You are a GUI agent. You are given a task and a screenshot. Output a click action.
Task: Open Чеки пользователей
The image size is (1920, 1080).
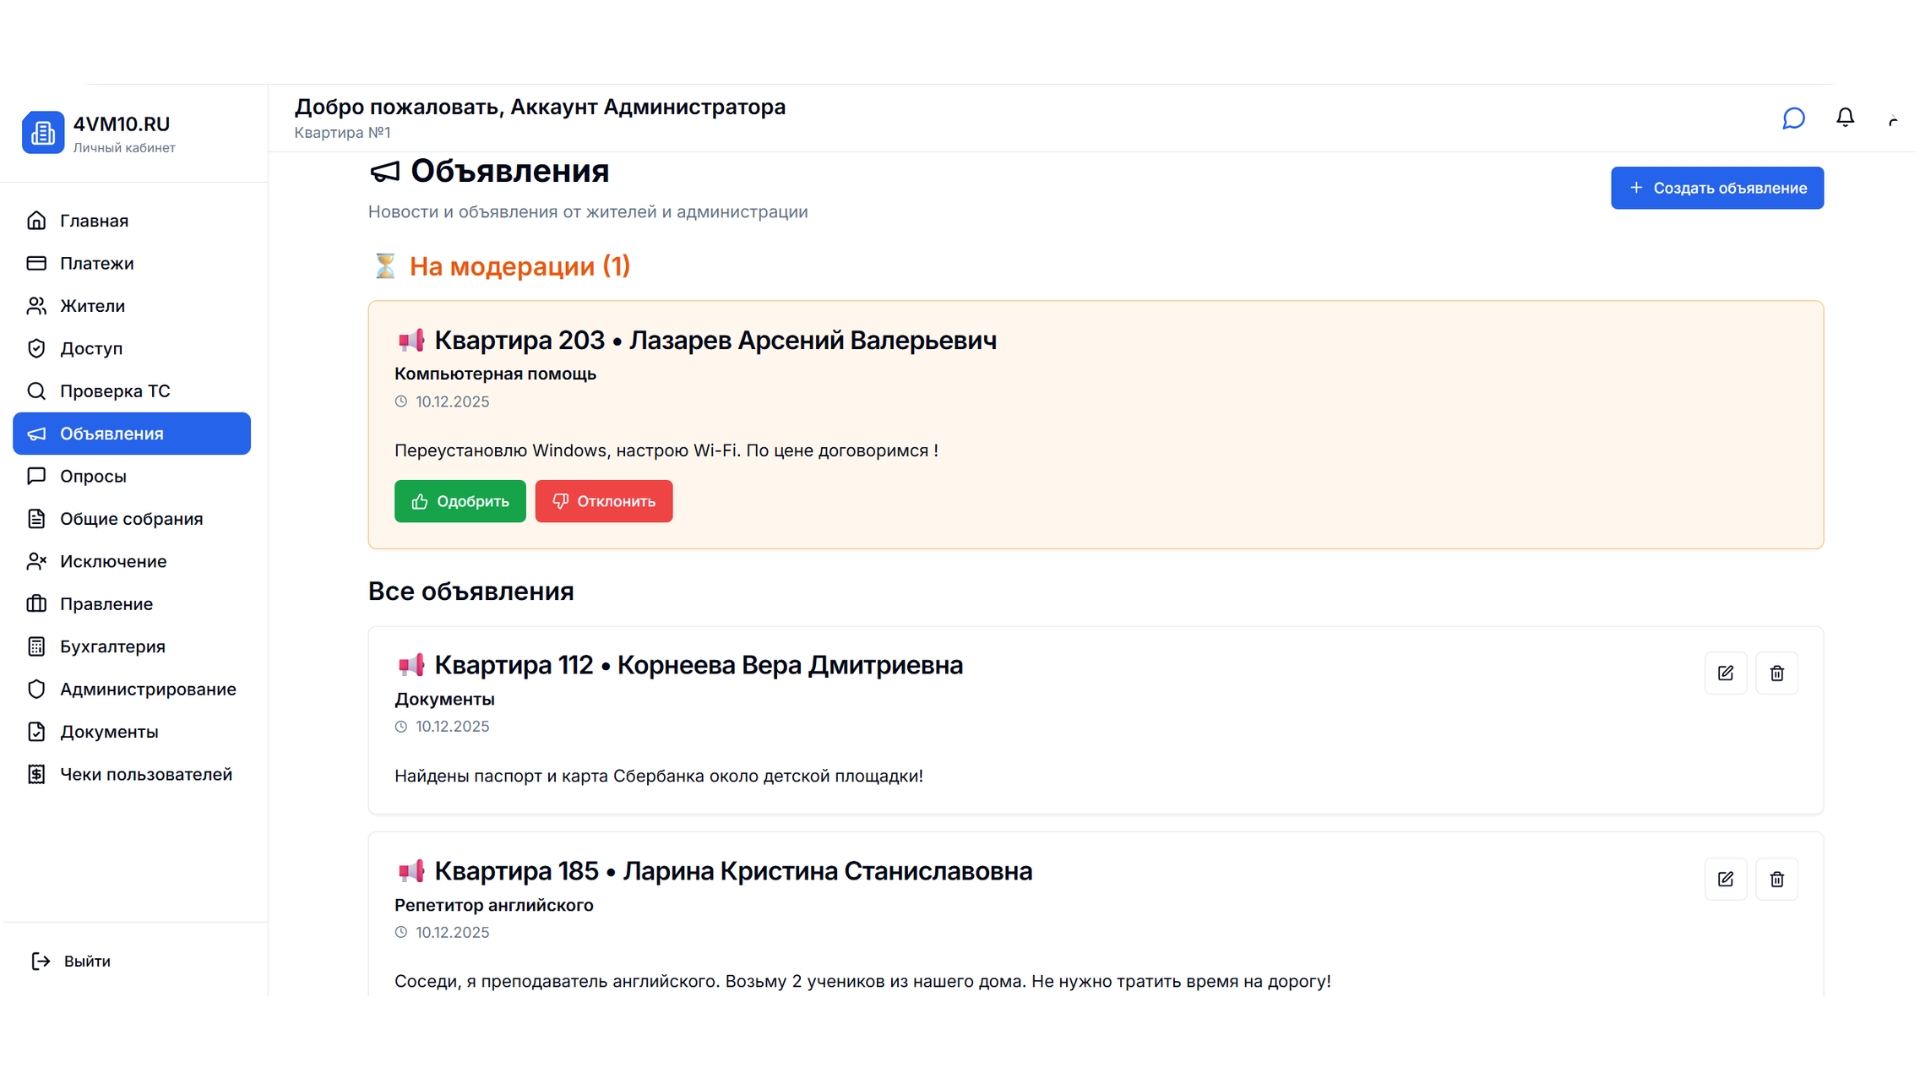coord(146,774)
